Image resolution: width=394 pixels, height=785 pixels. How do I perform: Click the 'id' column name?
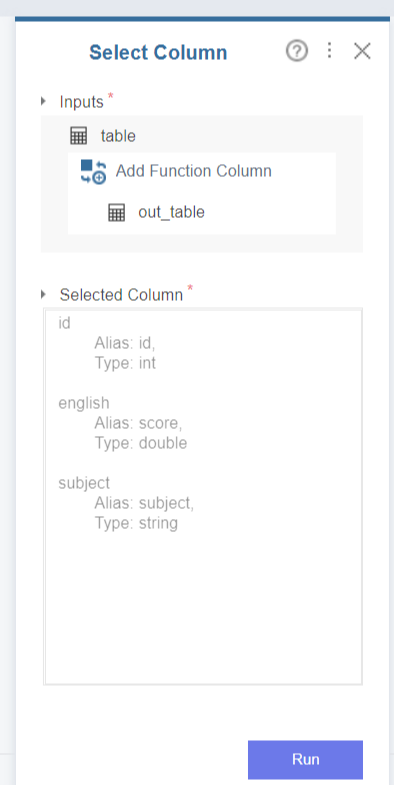tap(65, 323)
